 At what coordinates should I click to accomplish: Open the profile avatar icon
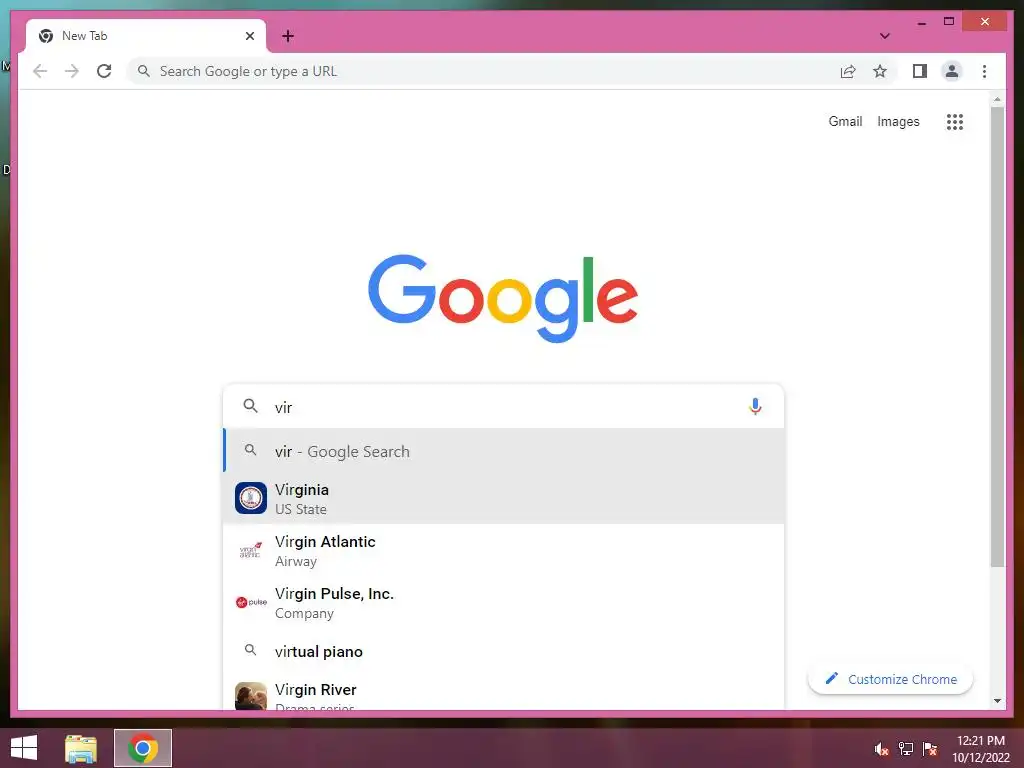click(x=952, y=71)
